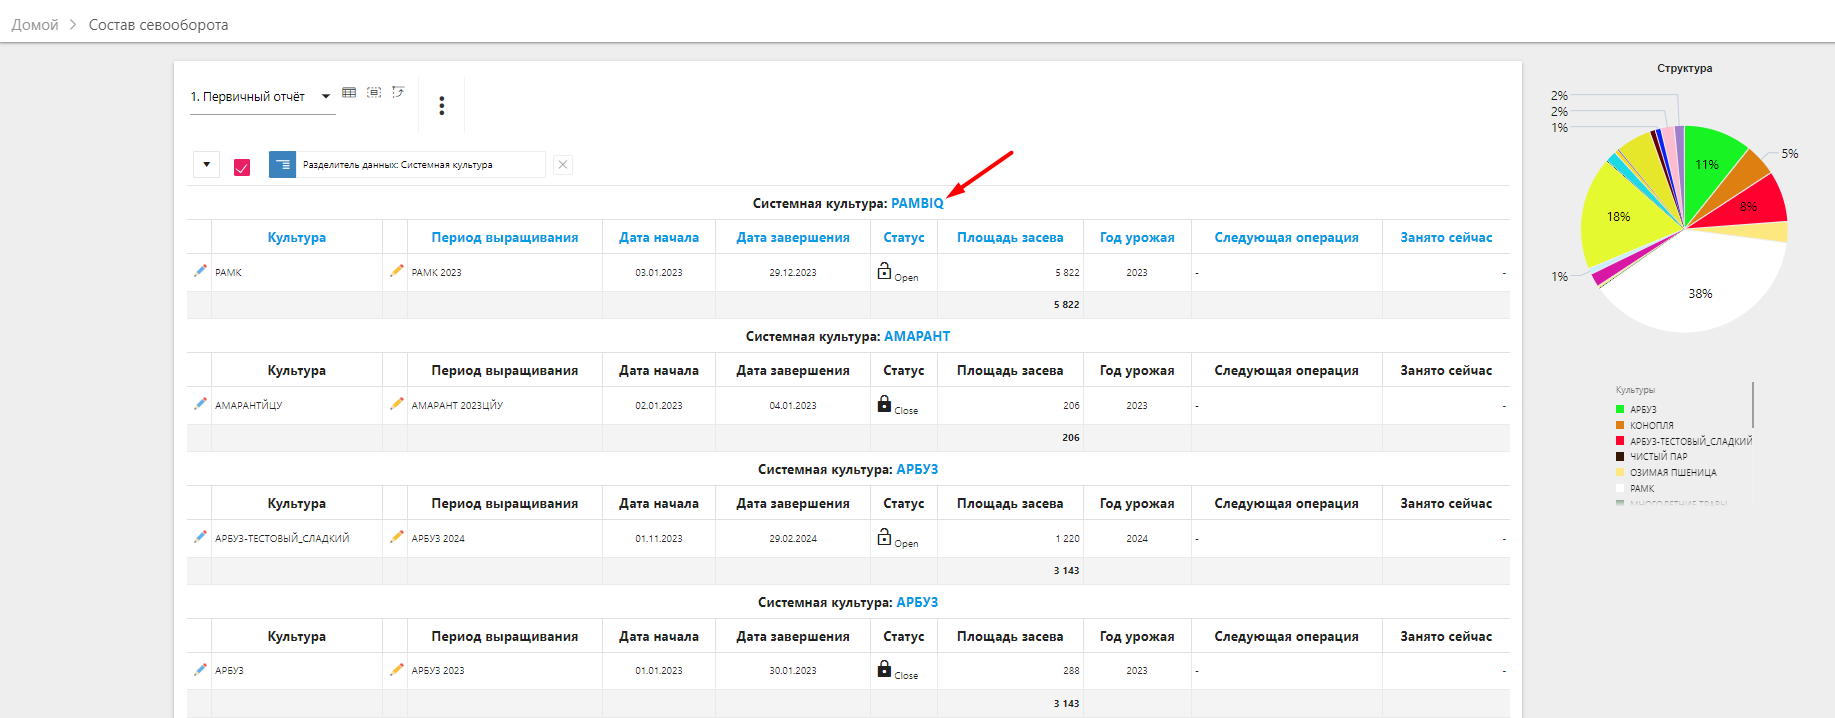The height and width of the screenshot is (718, 1835).
Task: Toggle ЧИСТЫЙ ПАР legend entry
Action: [x=1658, y=457]
